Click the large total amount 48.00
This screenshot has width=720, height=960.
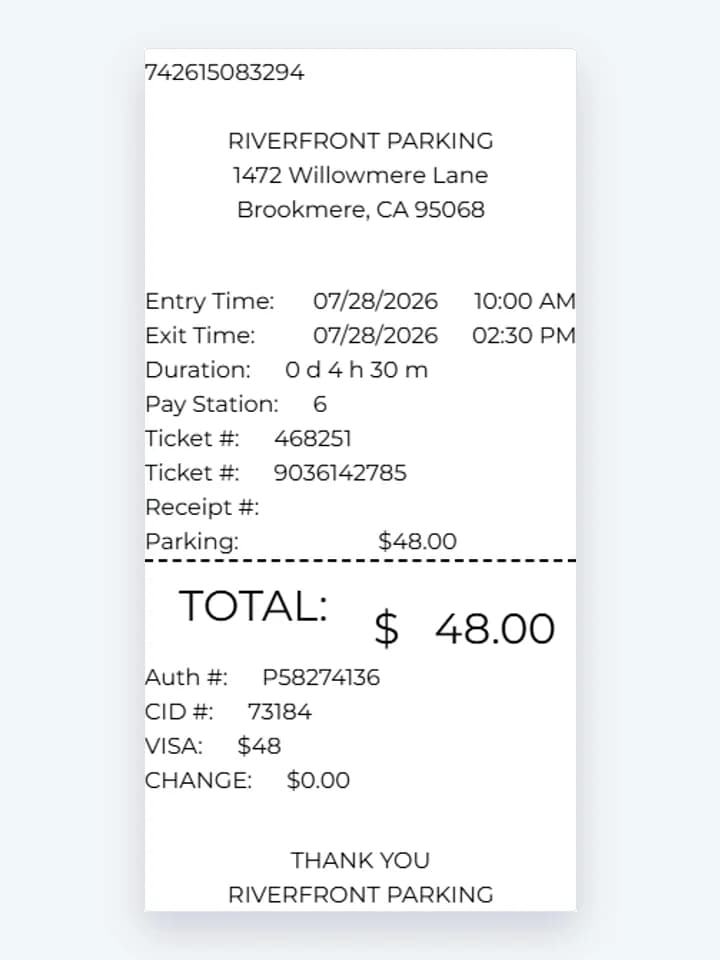495,628
